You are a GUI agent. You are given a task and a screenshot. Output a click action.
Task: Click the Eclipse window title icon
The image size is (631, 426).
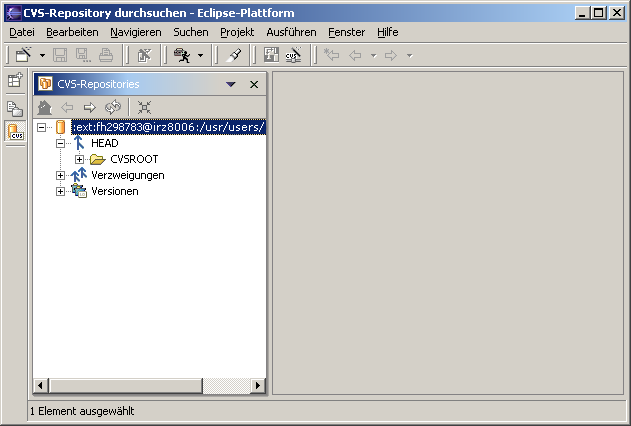click(13, 13)
